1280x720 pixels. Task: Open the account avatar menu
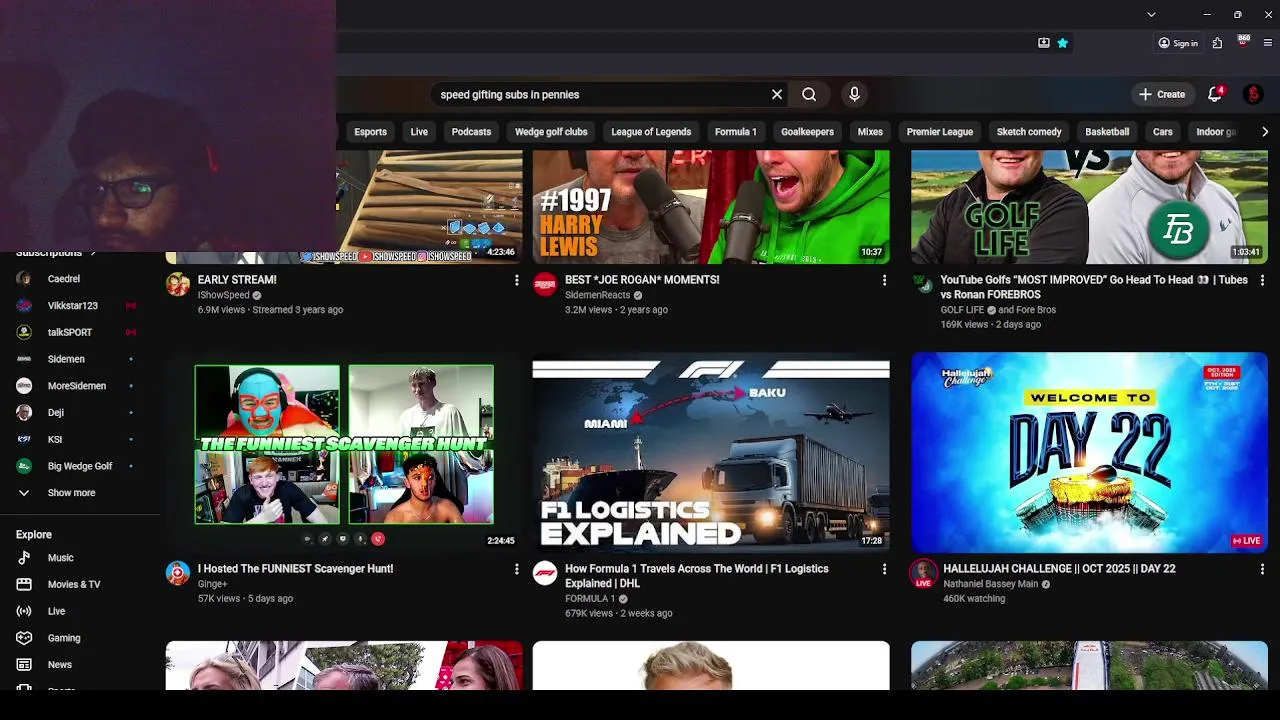[x=1253, y=94]
